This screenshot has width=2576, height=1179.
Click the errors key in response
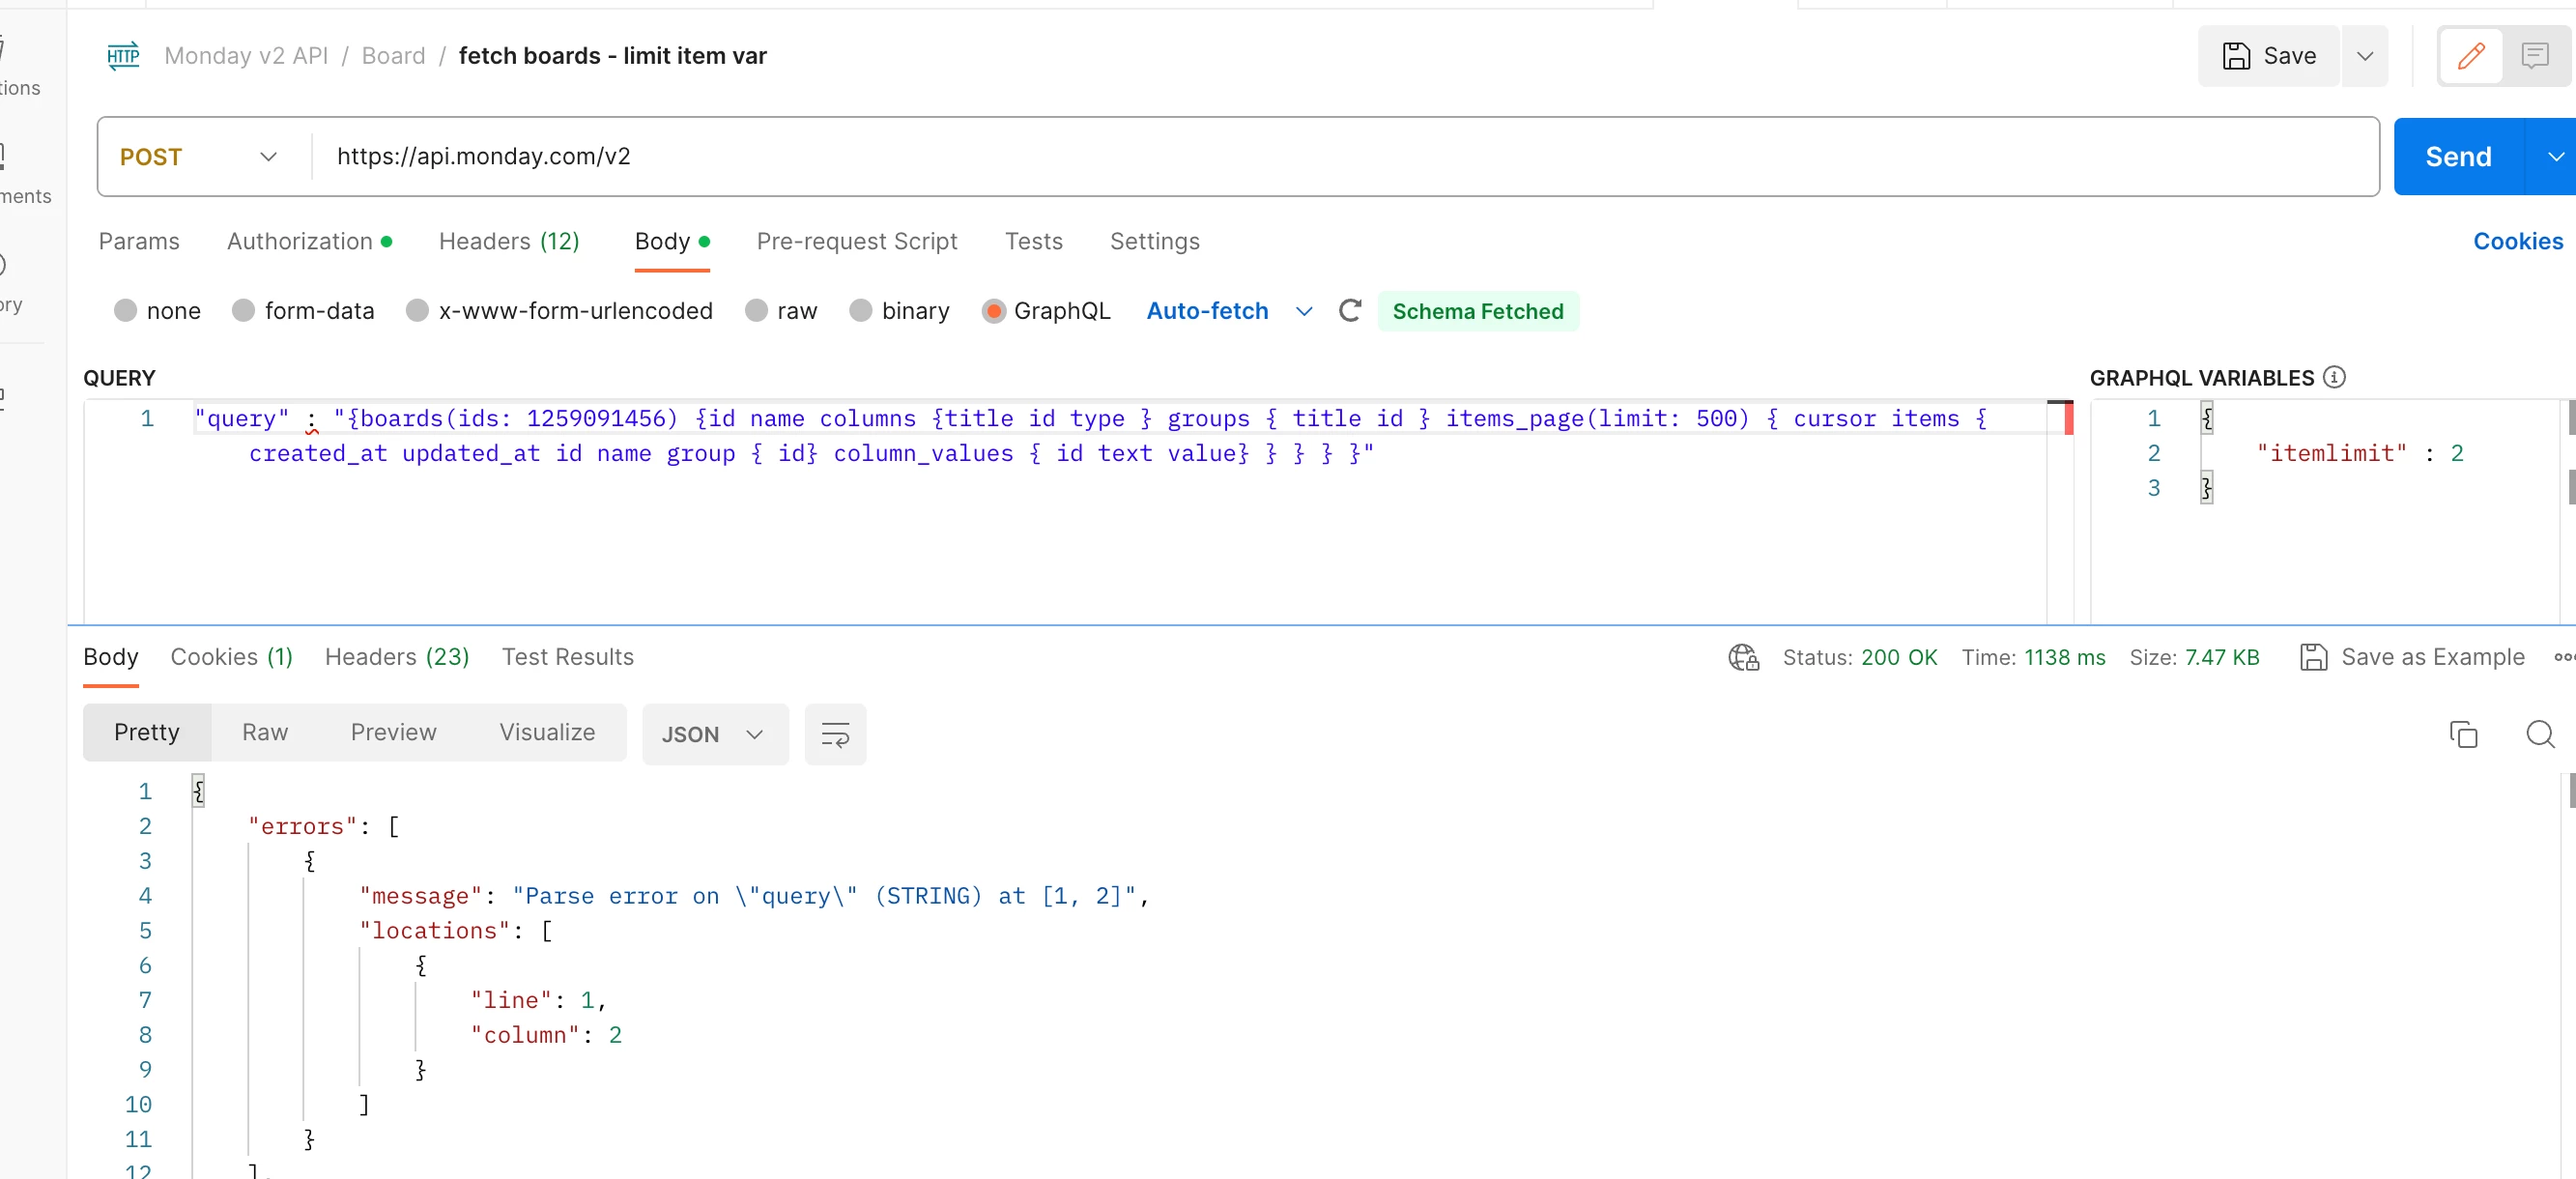click(x=302, y=827)
